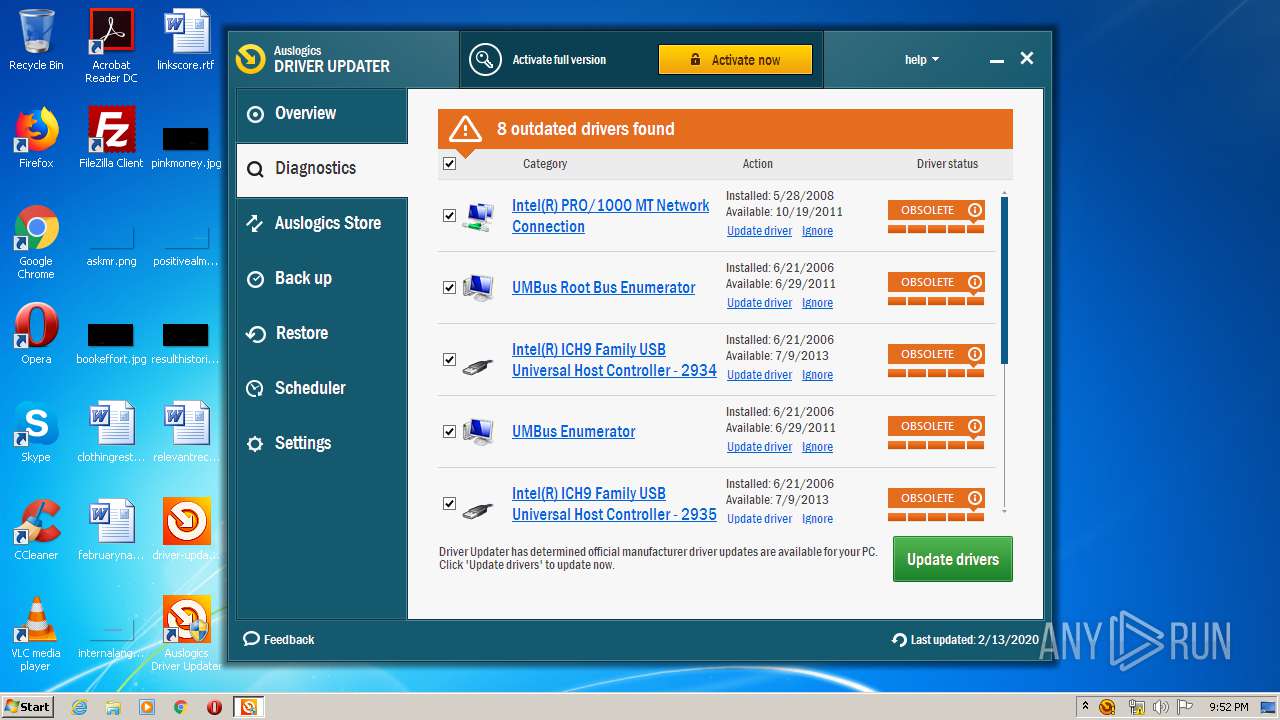Open Intel ICH9 USB Host Controller 2935 link

tap(614, 504)
